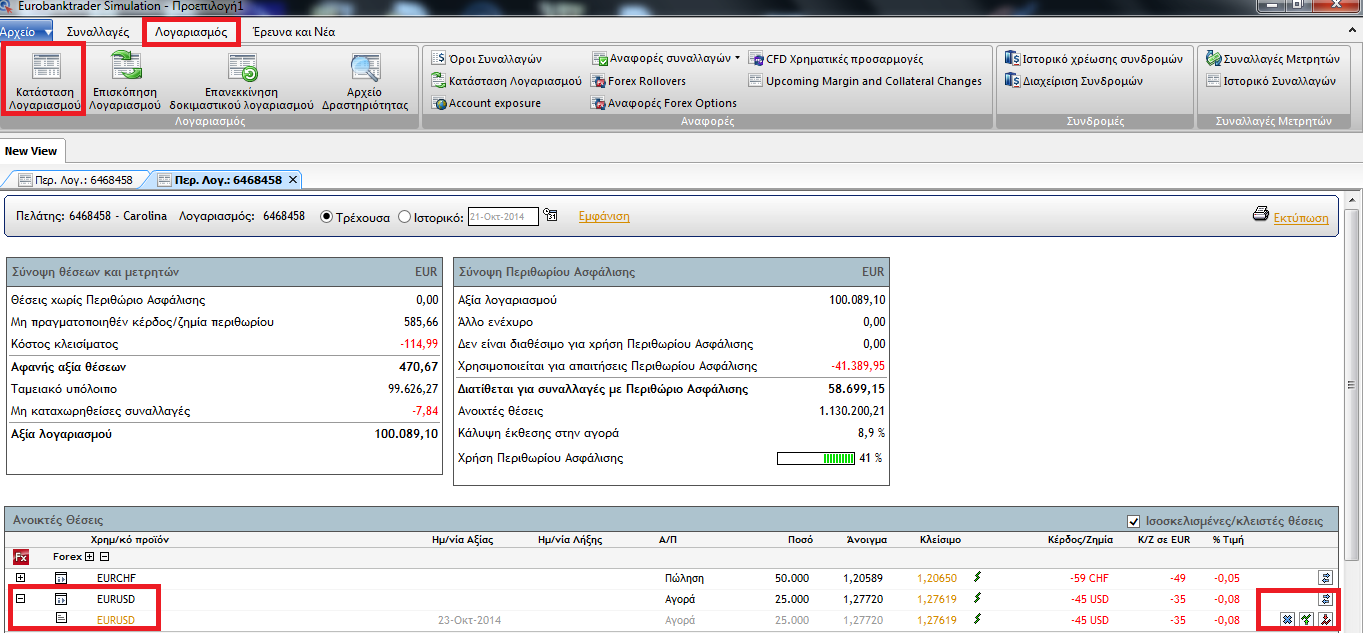Click the Ποσό column header

(799, 539)
